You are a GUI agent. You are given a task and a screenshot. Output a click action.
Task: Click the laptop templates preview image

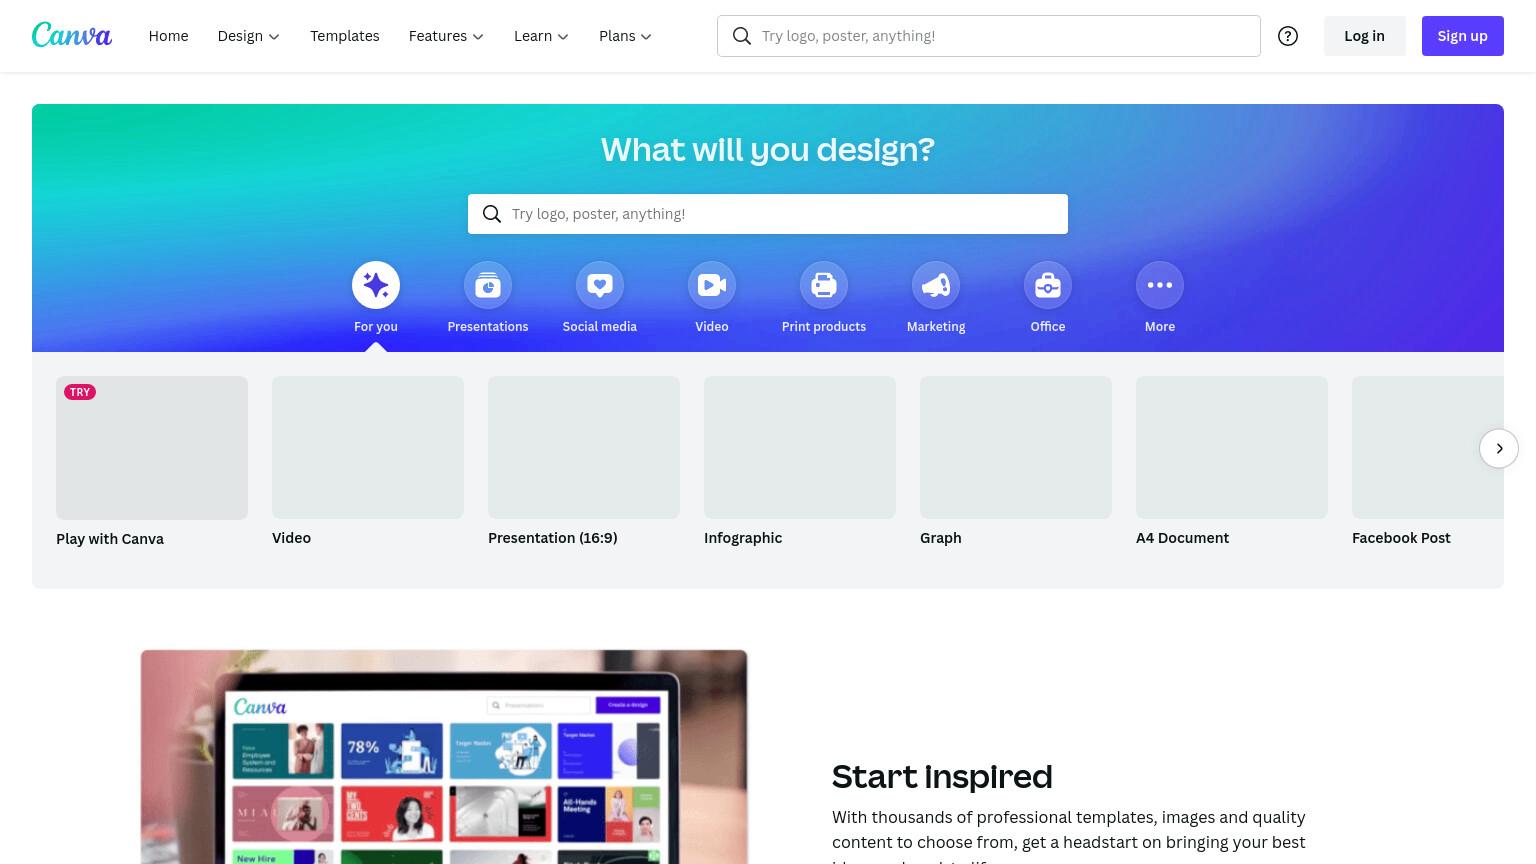coord(444,757)
